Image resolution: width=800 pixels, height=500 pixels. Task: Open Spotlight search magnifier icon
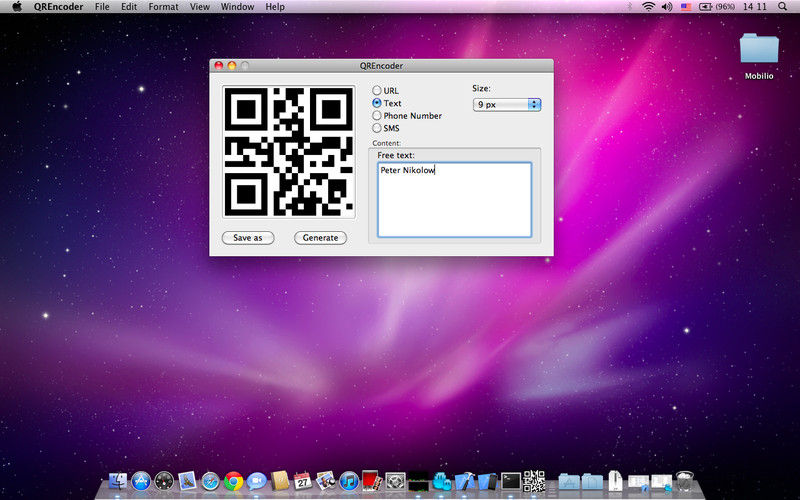coord(782,7)
